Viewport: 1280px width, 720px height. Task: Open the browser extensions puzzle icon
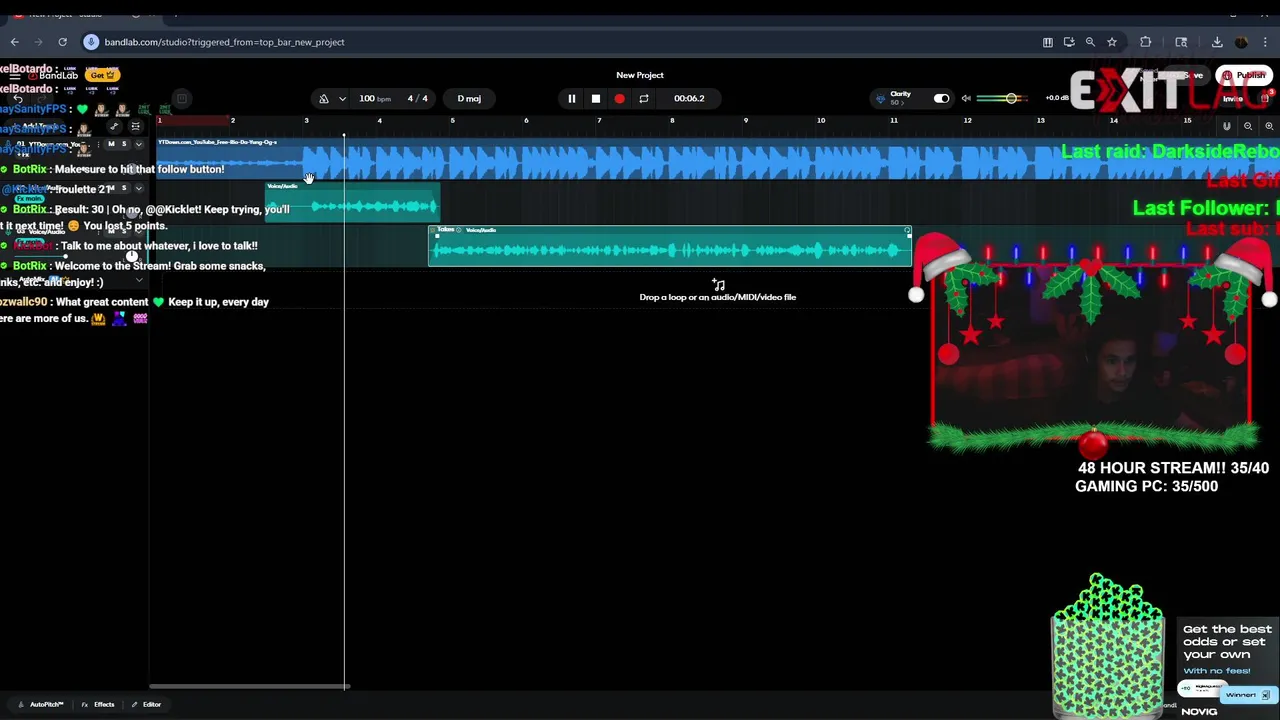(x=1146, y=42)
